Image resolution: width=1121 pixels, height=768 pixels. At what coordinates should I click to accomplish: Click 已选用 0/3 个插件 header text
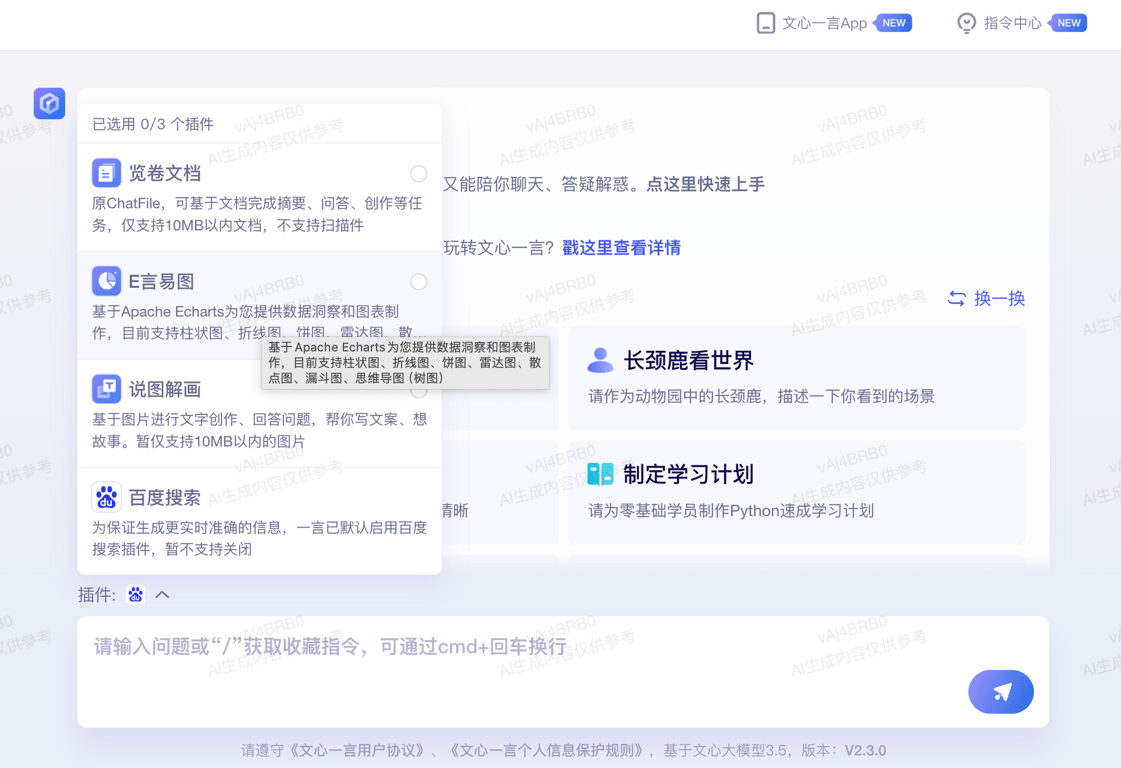[x=153, y=124]
